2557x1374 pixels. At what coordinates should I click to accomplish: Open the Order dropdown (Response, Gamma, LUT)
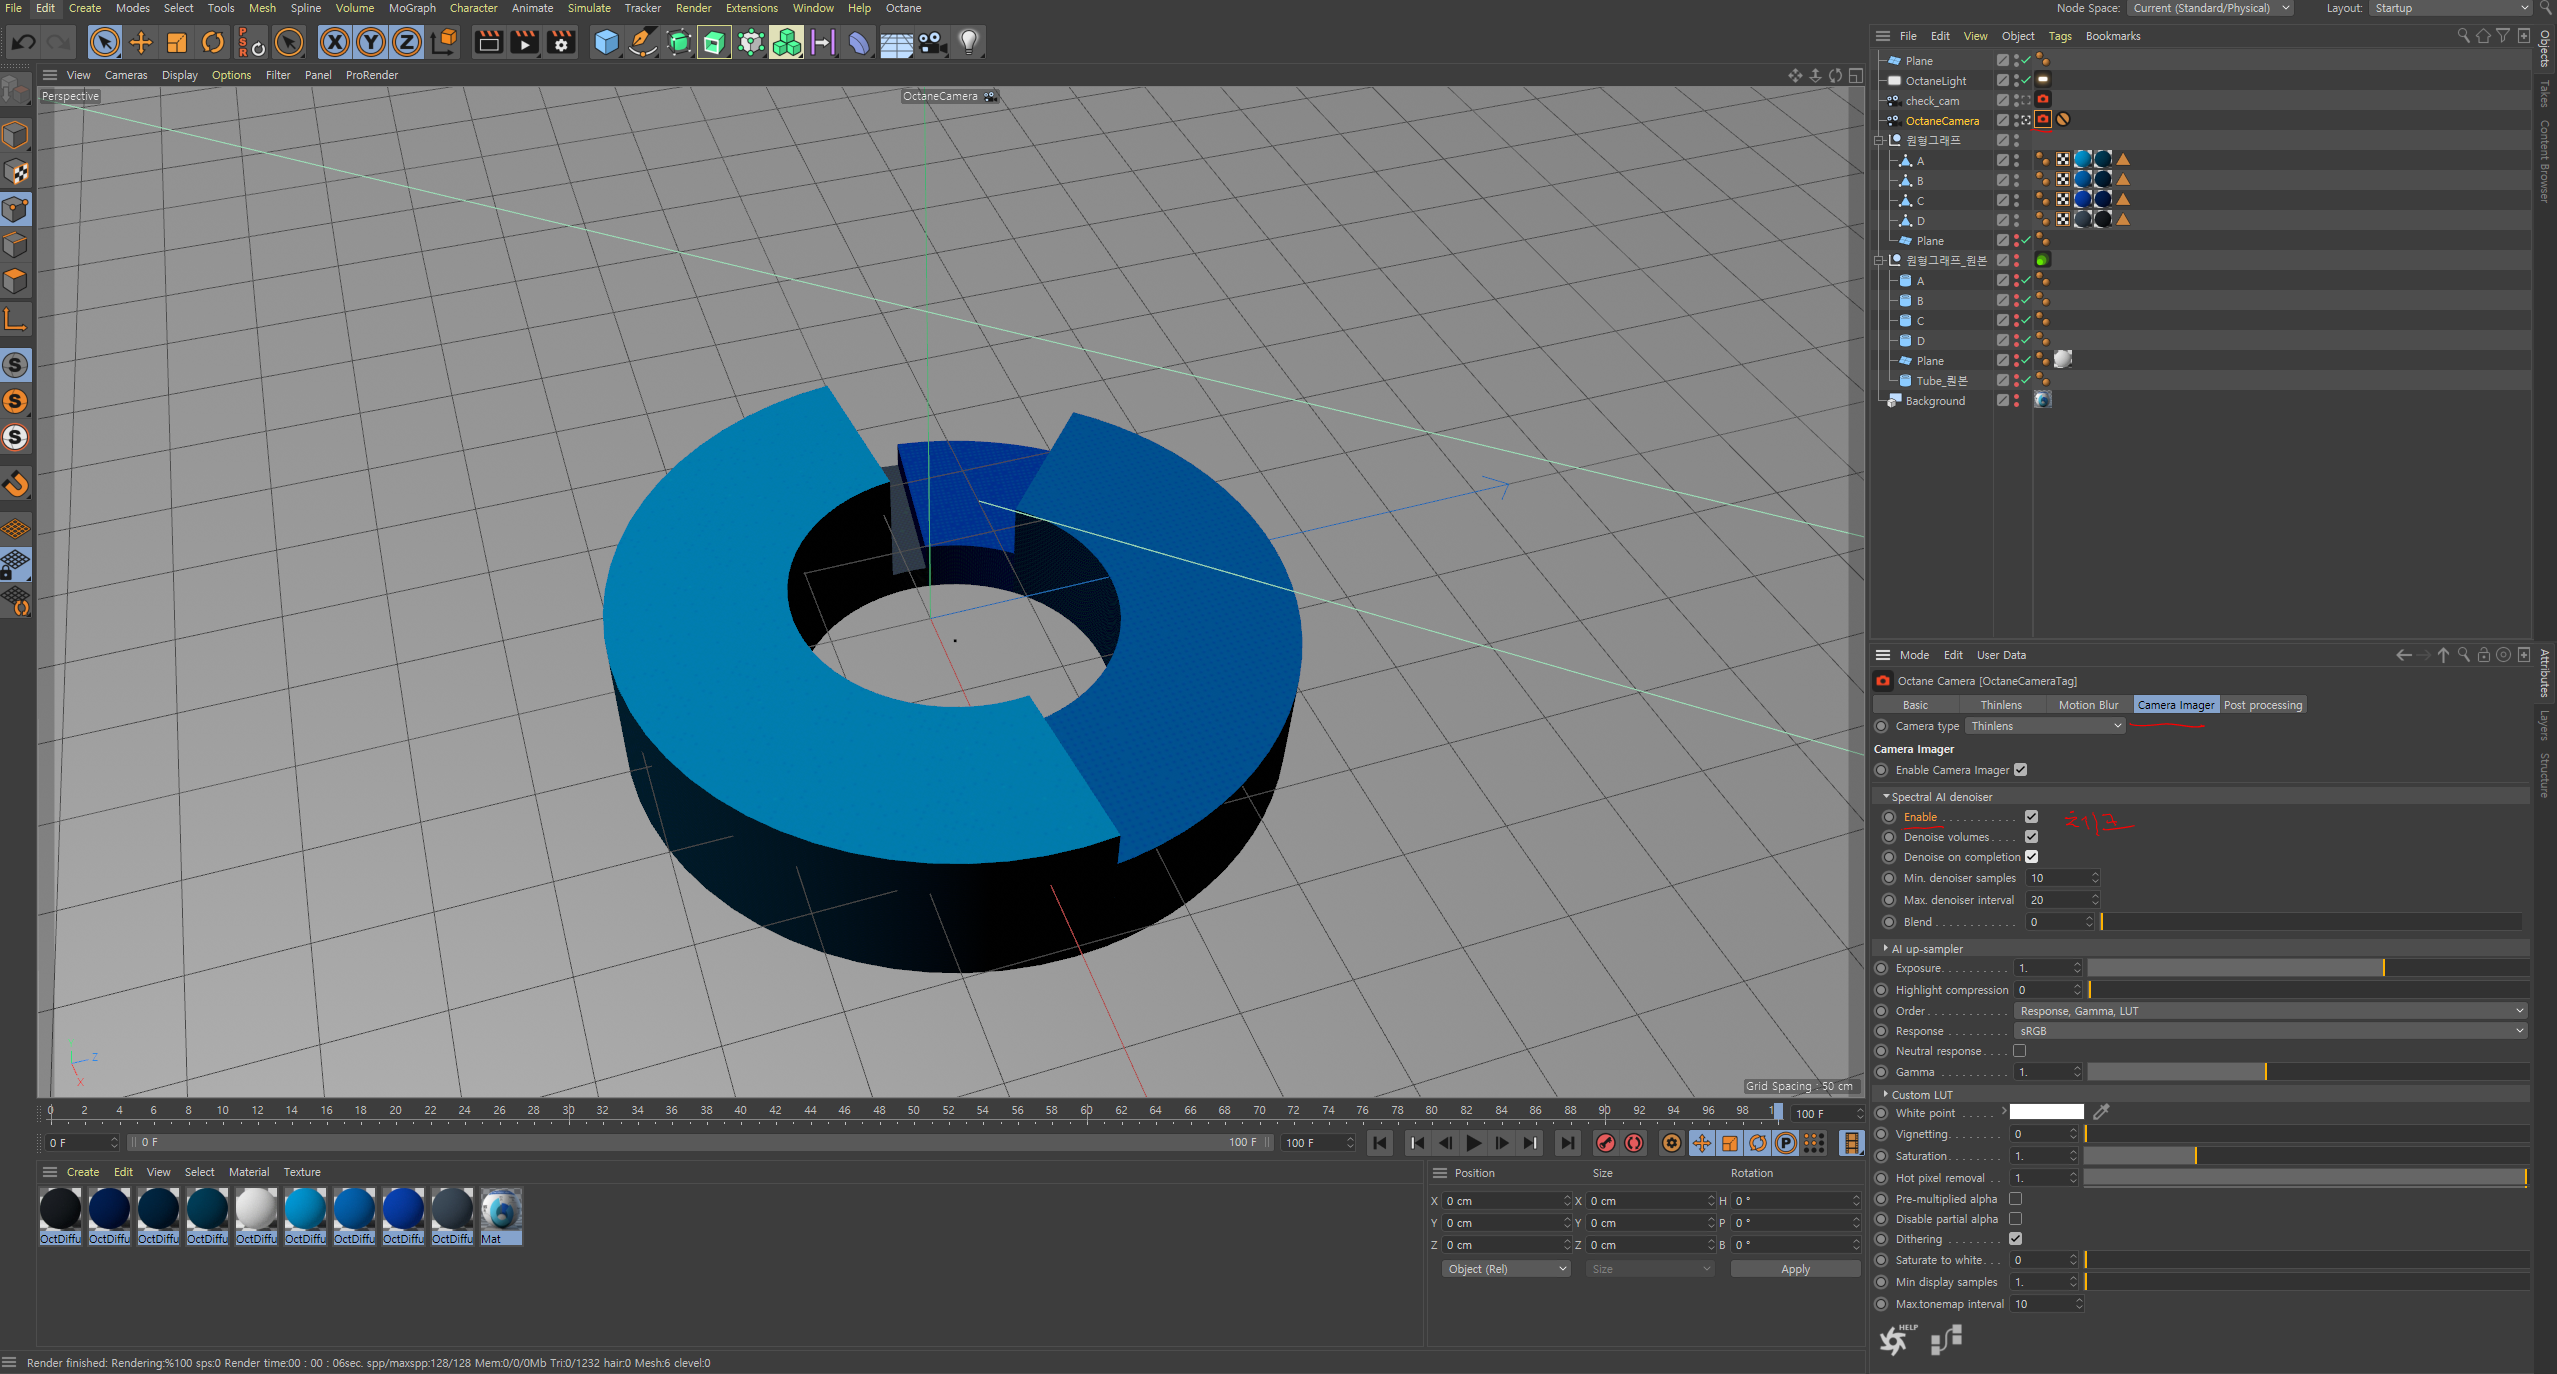[x=2270, y=1011]
